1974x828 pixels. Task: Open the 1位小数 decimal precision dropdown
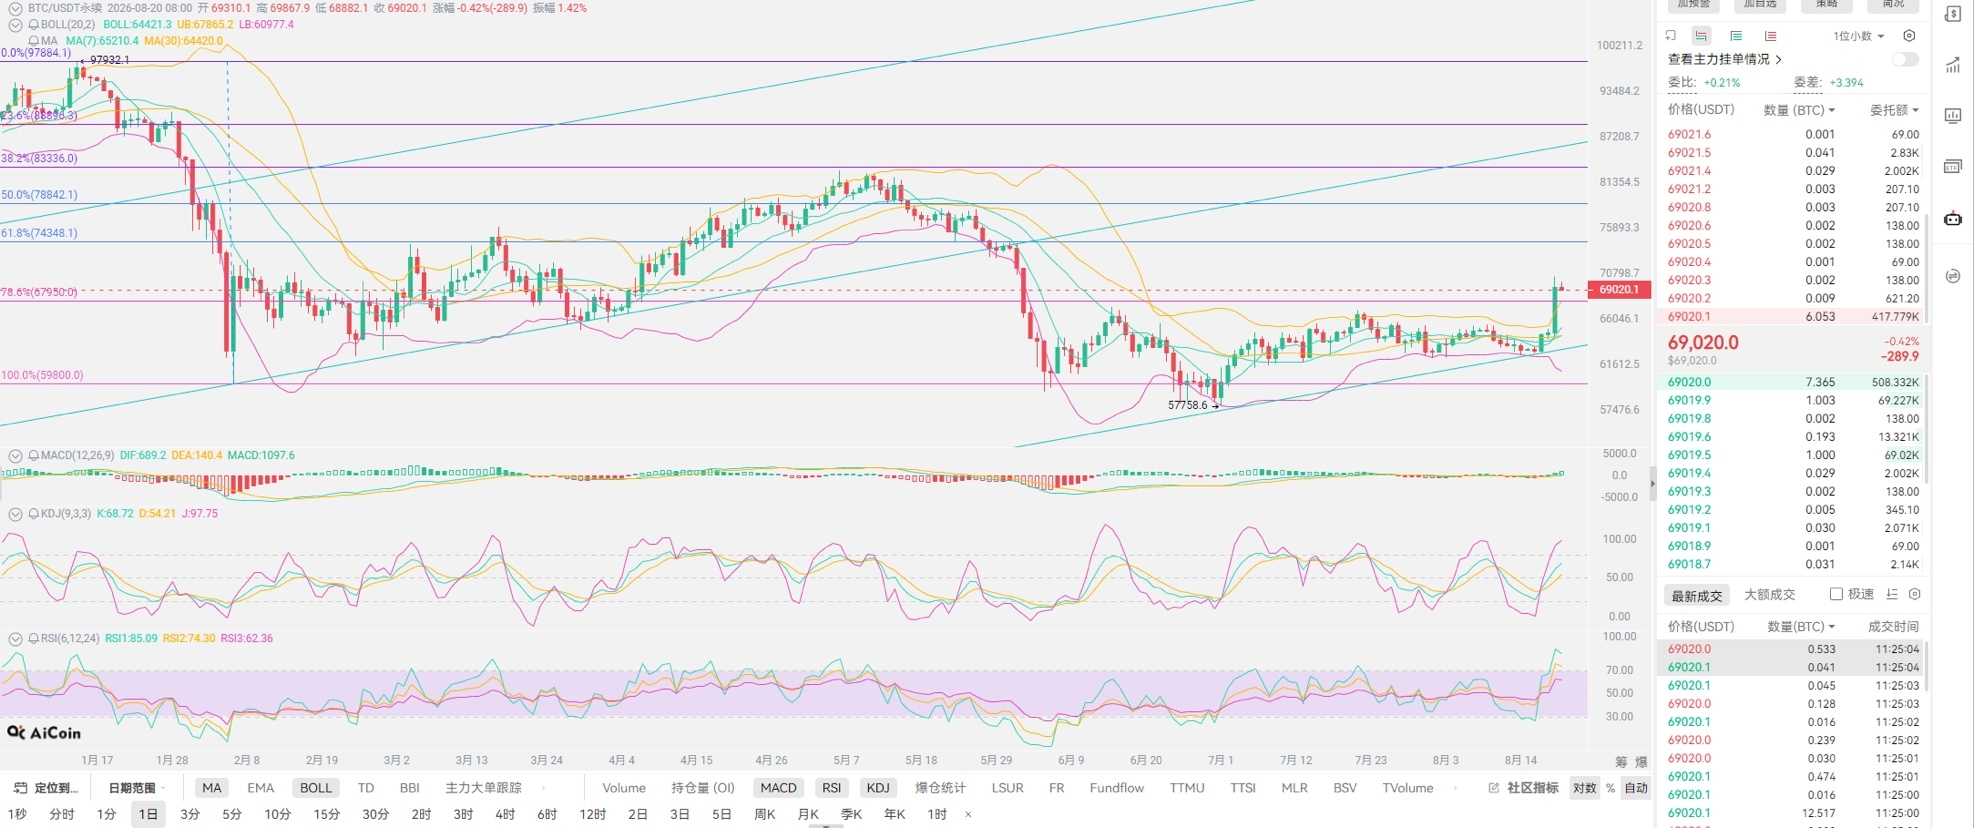tap(1858, 36)
